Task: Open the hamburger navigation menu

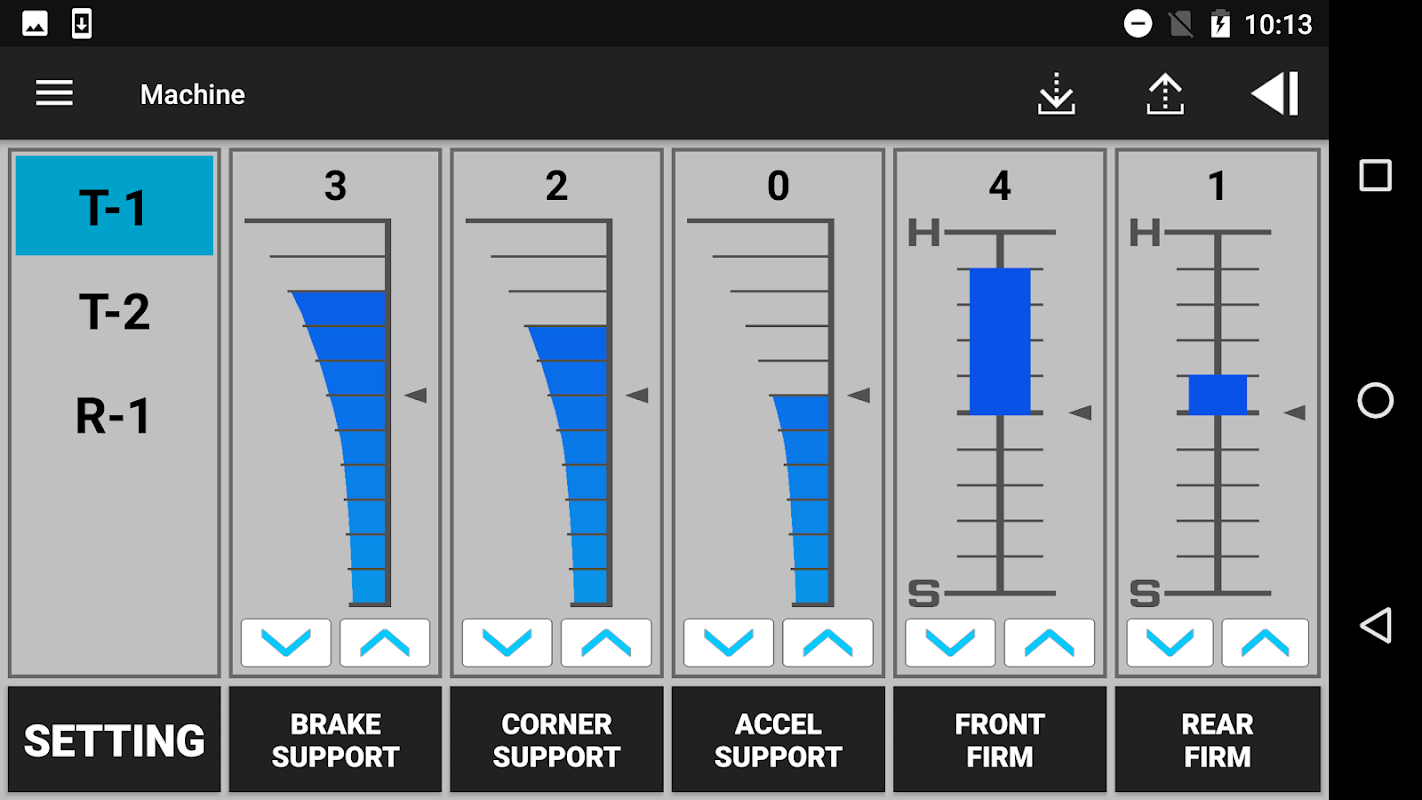Action: click(x=54, y=94)
